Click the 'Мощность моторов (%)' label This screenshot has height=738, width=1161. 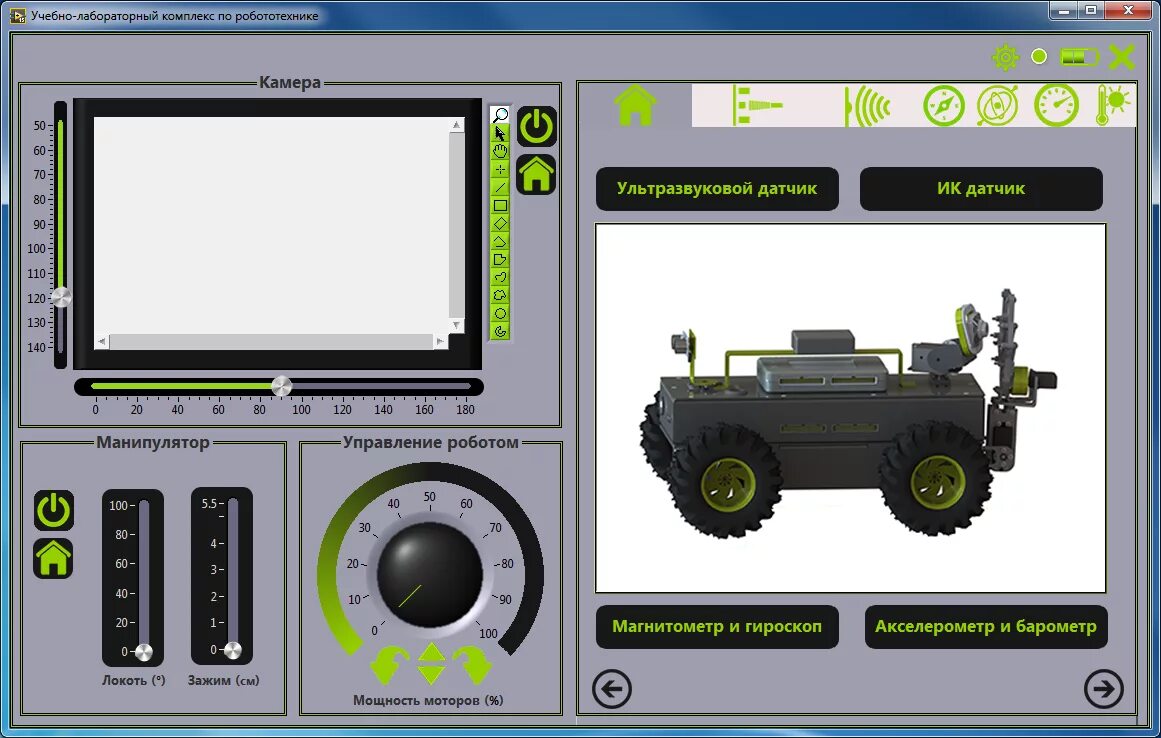[428, 700]
